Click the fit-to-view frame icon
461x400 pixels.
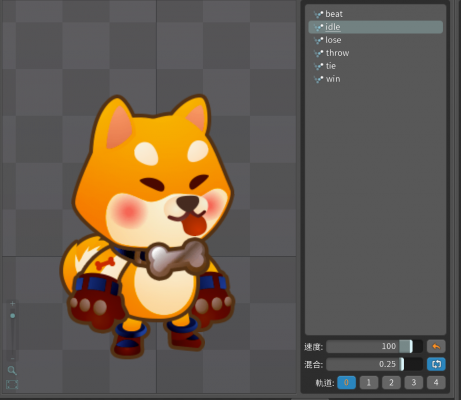click(12, 384)
